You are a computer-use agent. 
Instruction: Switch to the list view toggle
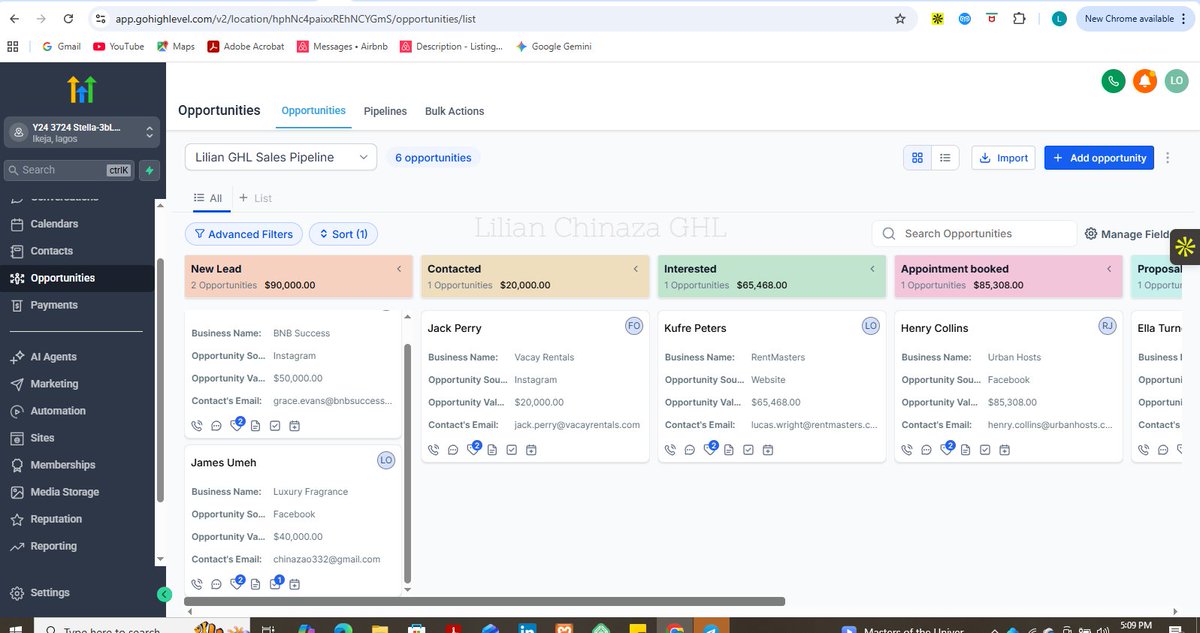click(945, 158)
